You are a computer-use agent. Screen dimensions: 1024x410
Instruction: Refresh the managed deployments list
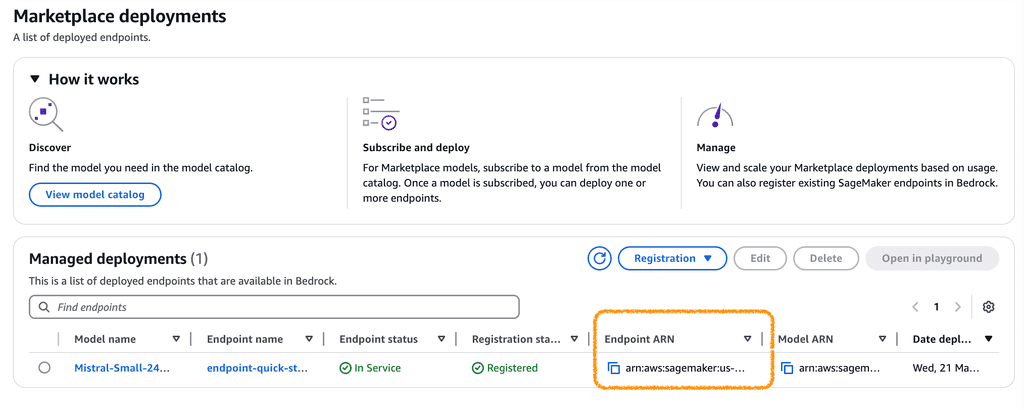[x=598, y=259]
